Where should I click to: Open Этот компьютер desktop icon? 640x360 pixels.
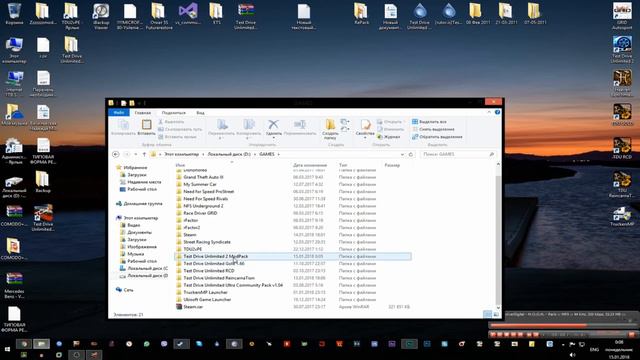(x=14, y=50)
